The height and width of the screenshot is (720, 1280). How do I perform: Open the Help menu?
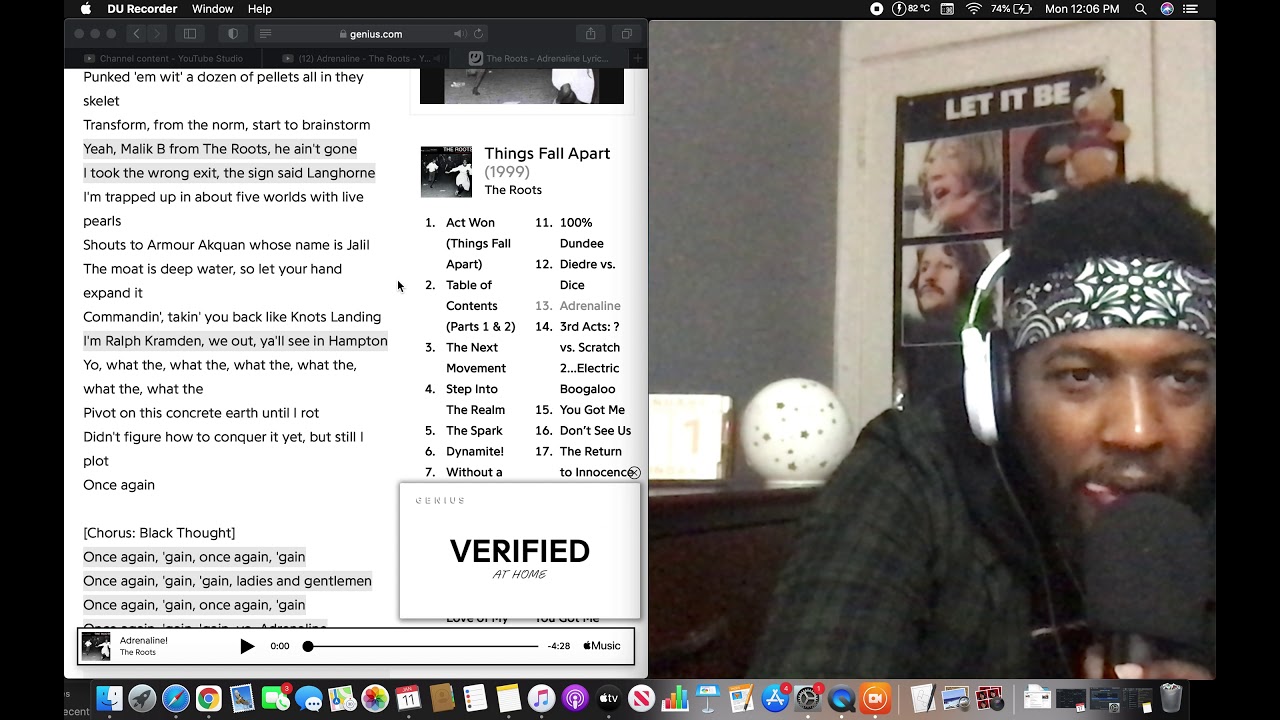259,9
